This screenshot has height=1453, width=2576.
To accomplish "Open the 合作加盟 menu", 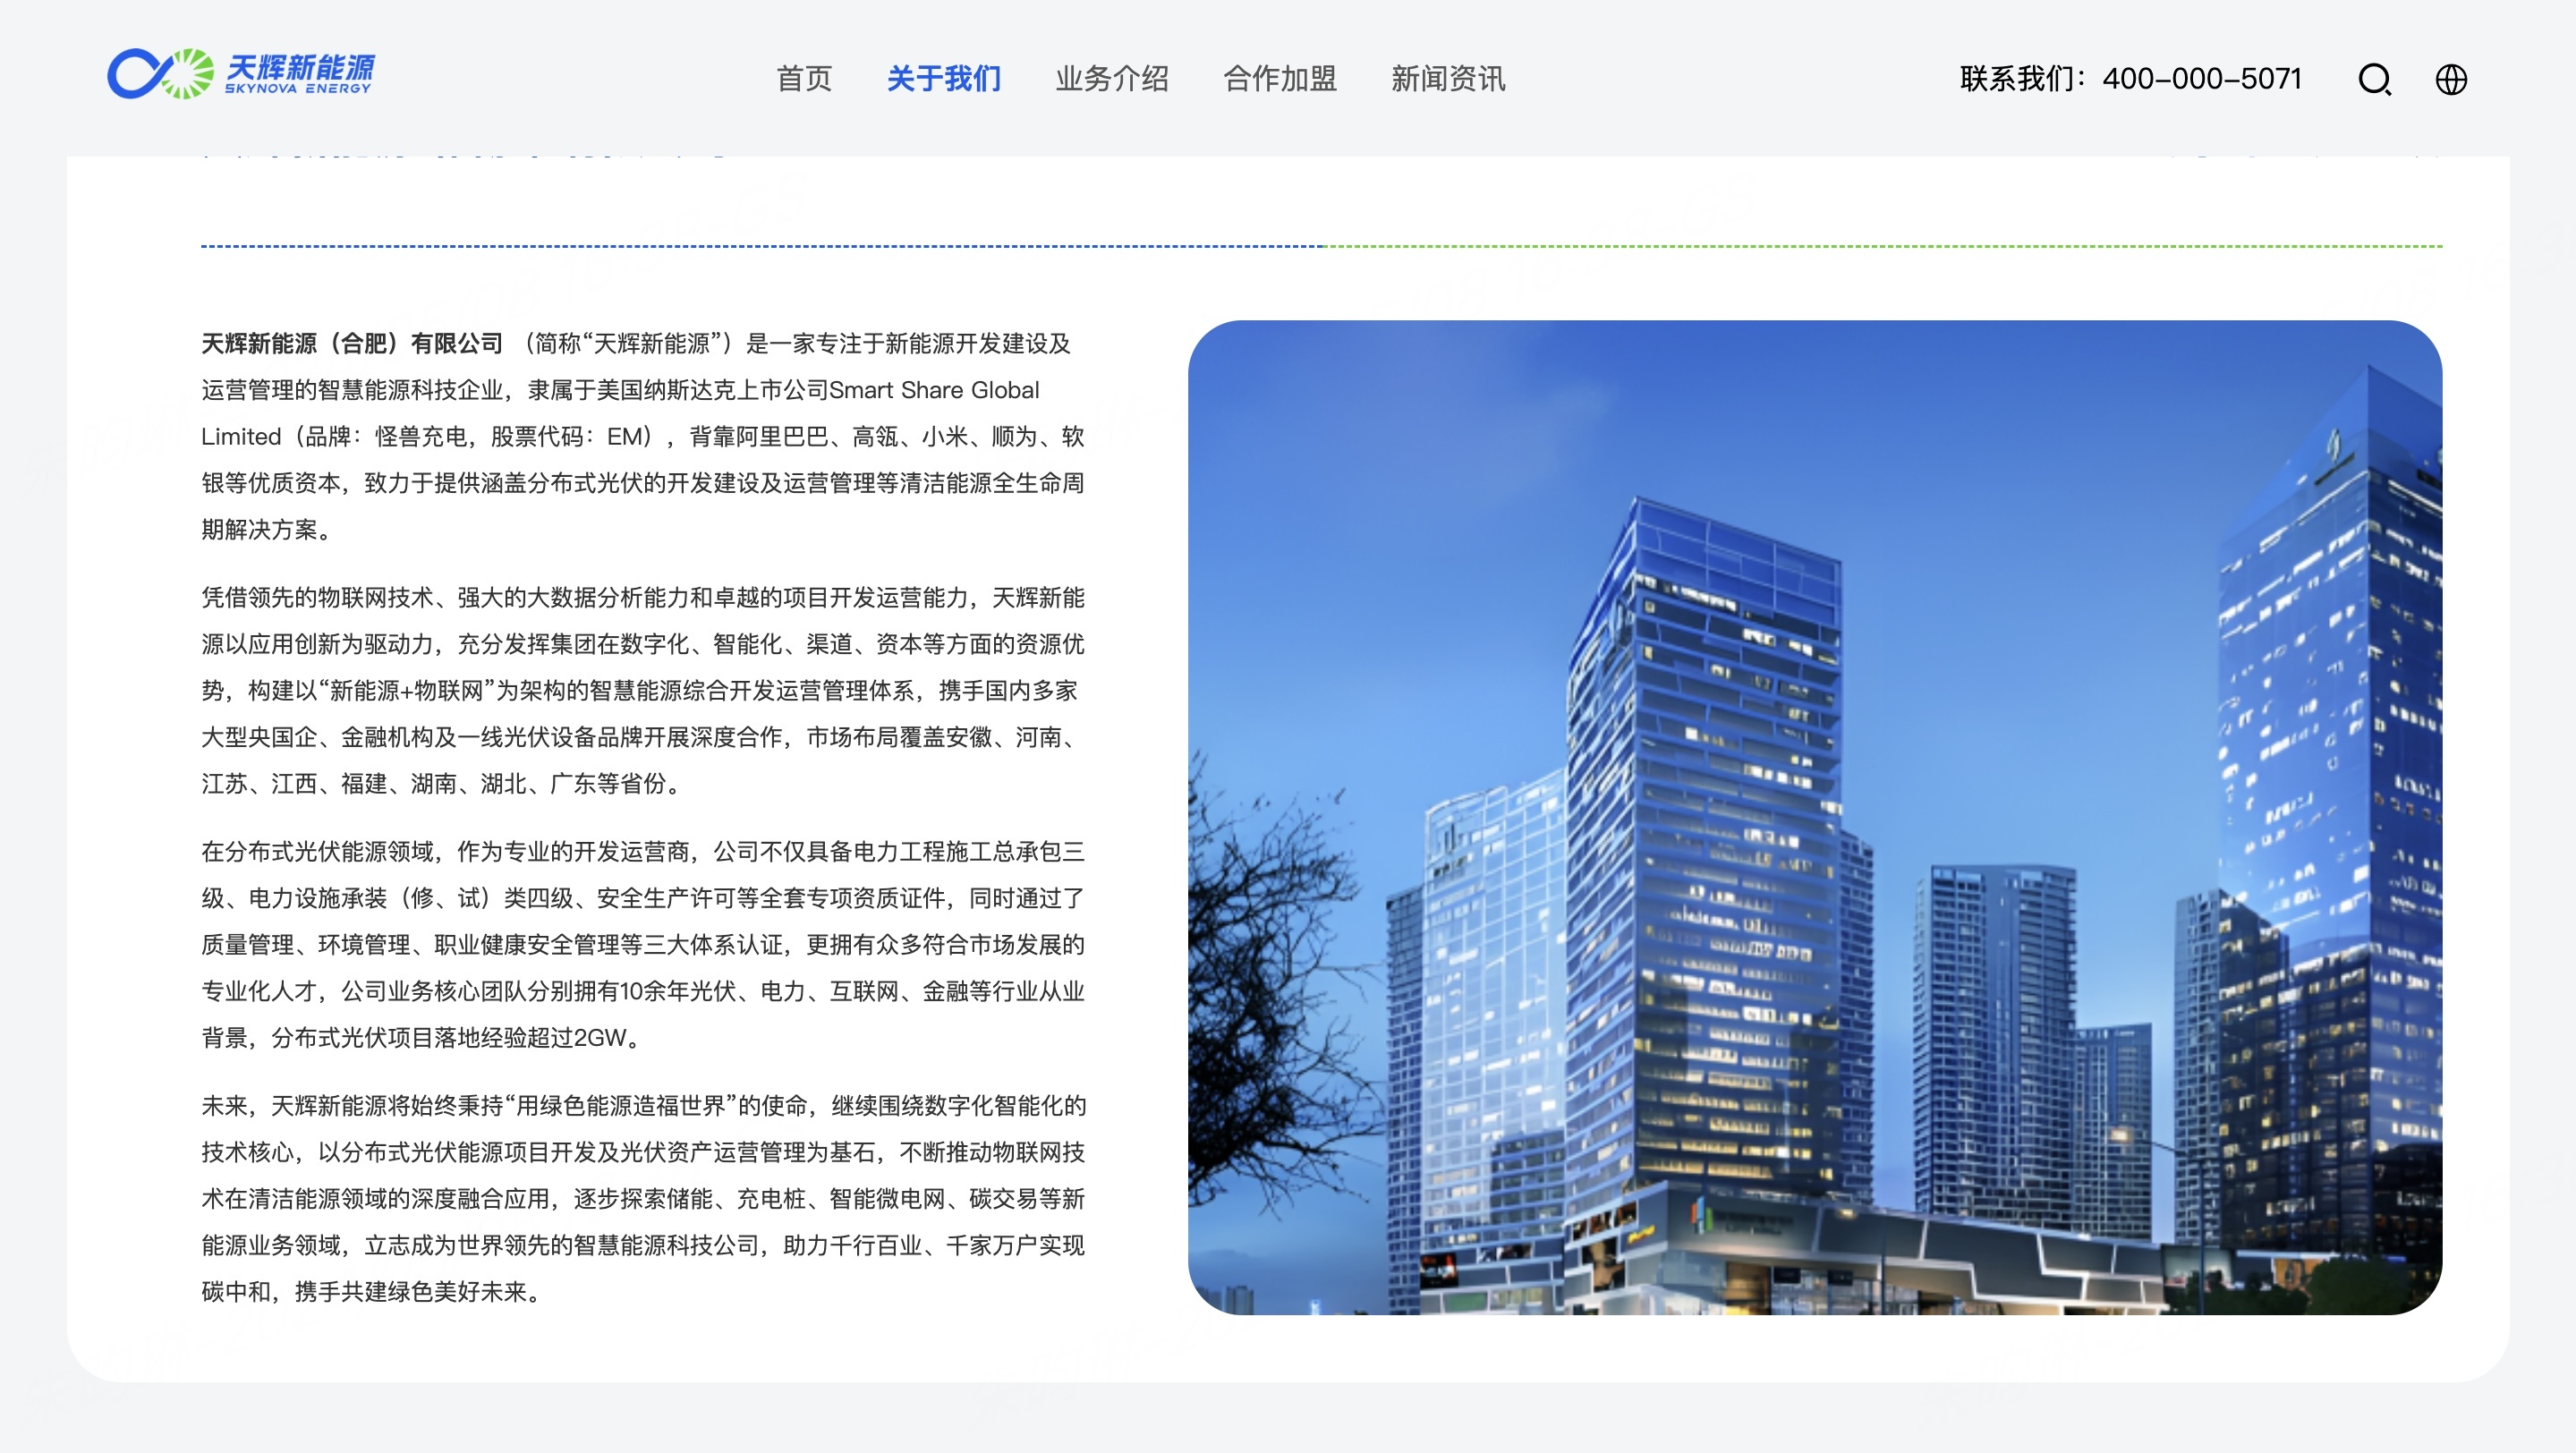I will (1280, 78).
